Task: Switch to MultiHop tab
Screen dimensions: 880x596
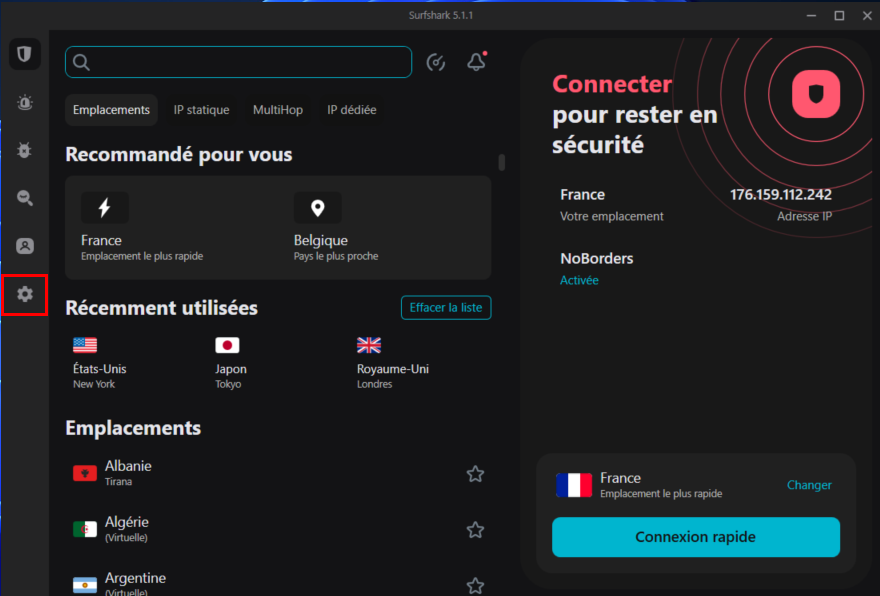Action: (278, 110)
